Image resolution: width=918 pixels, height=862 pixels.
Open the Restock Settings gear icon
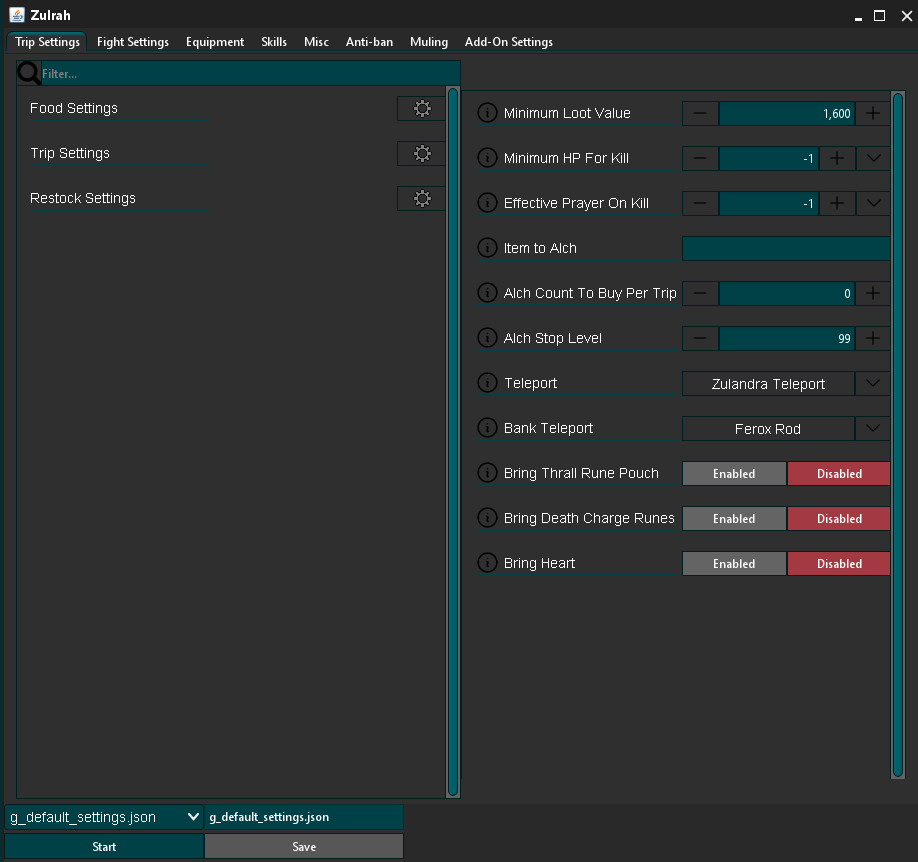click(x=422, y=199)
